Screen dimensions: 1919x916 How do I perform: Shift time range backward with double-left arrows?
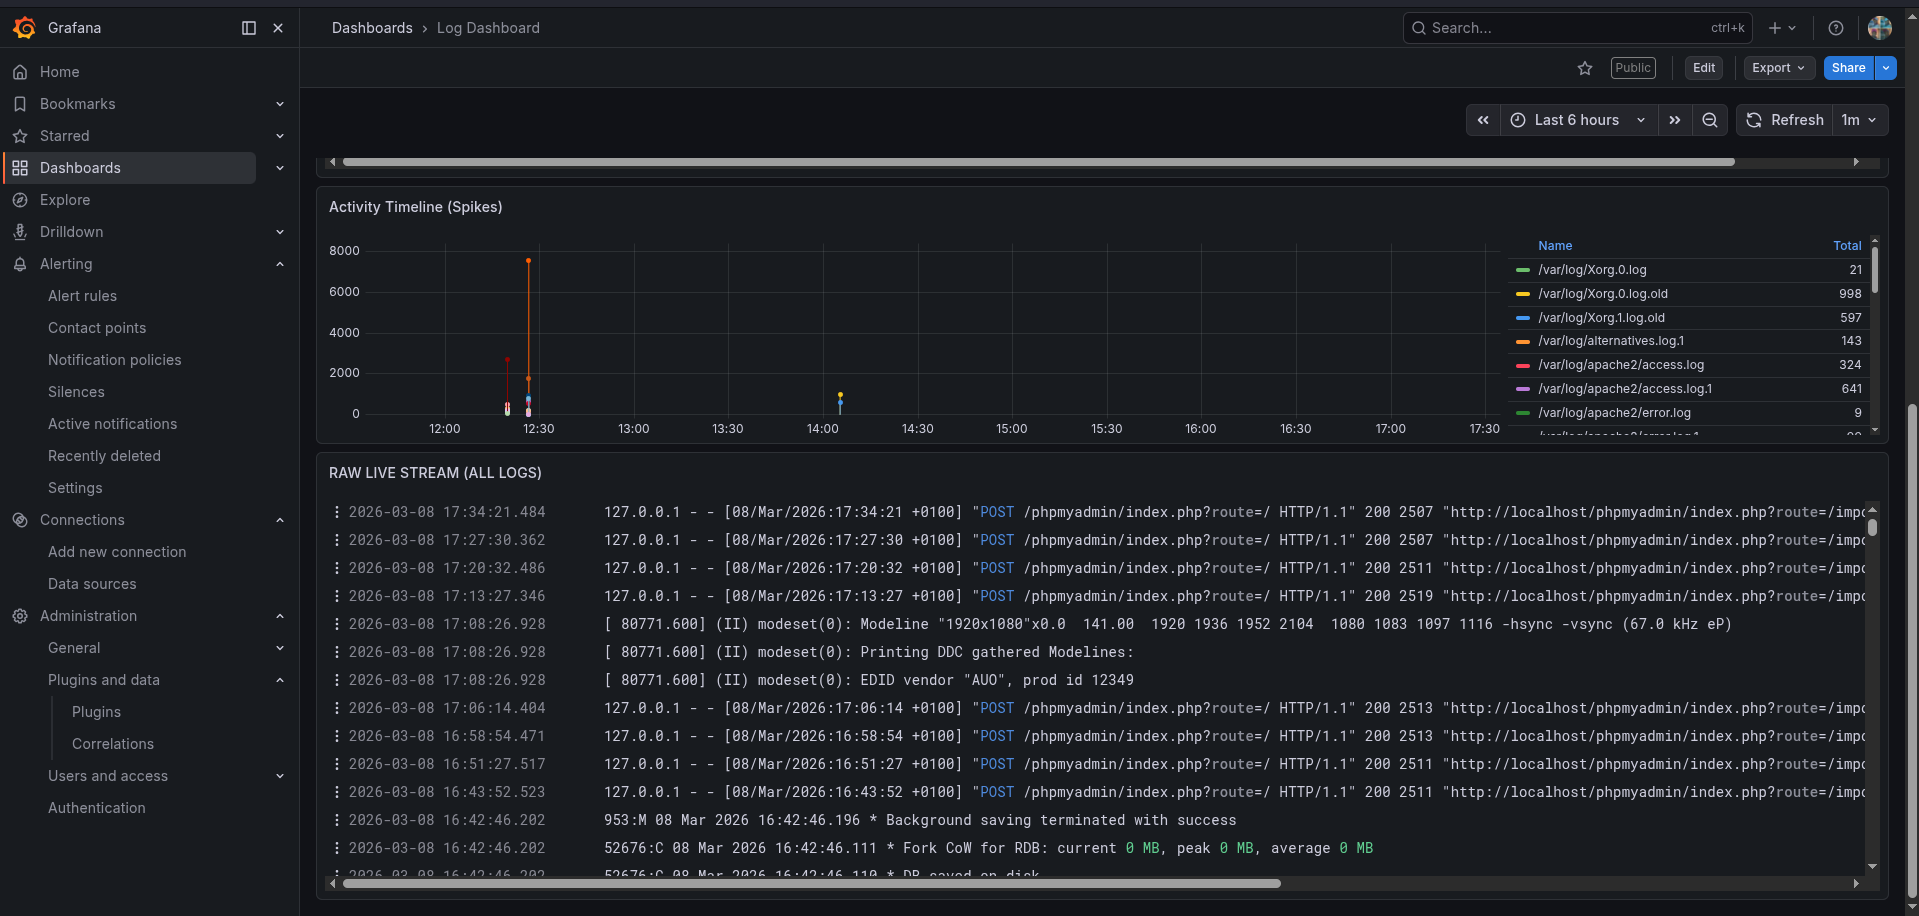point(1483,120)
